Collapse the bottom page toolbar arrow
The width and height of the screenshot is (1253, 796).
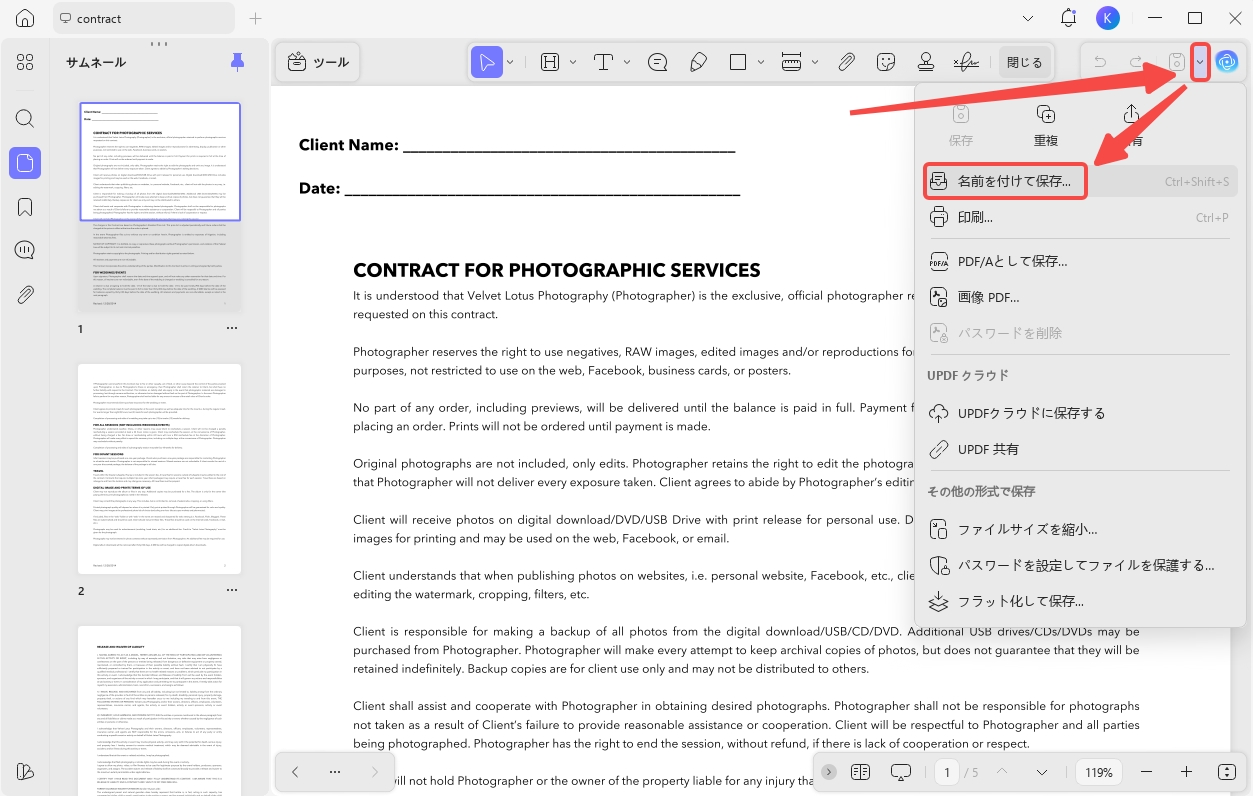[x=829, y=772]
